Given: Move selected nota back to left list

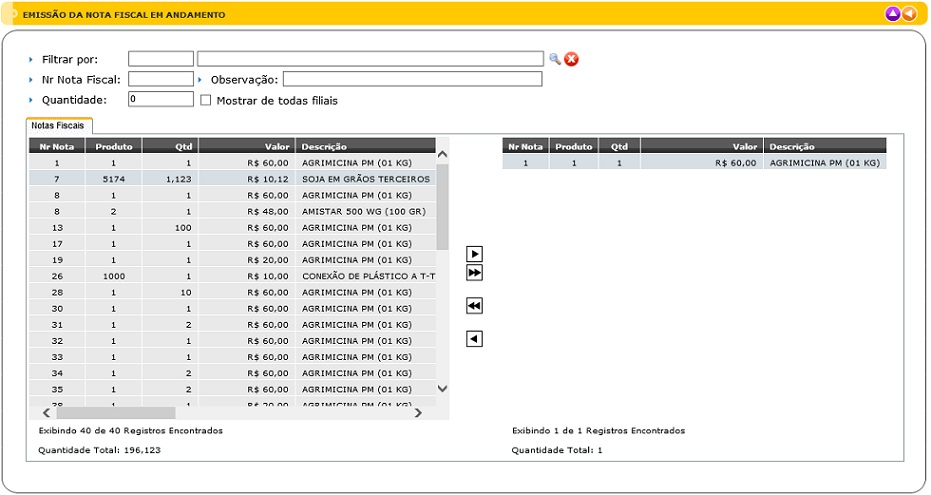Looking at the screenshot, I should tap(475, 339).
